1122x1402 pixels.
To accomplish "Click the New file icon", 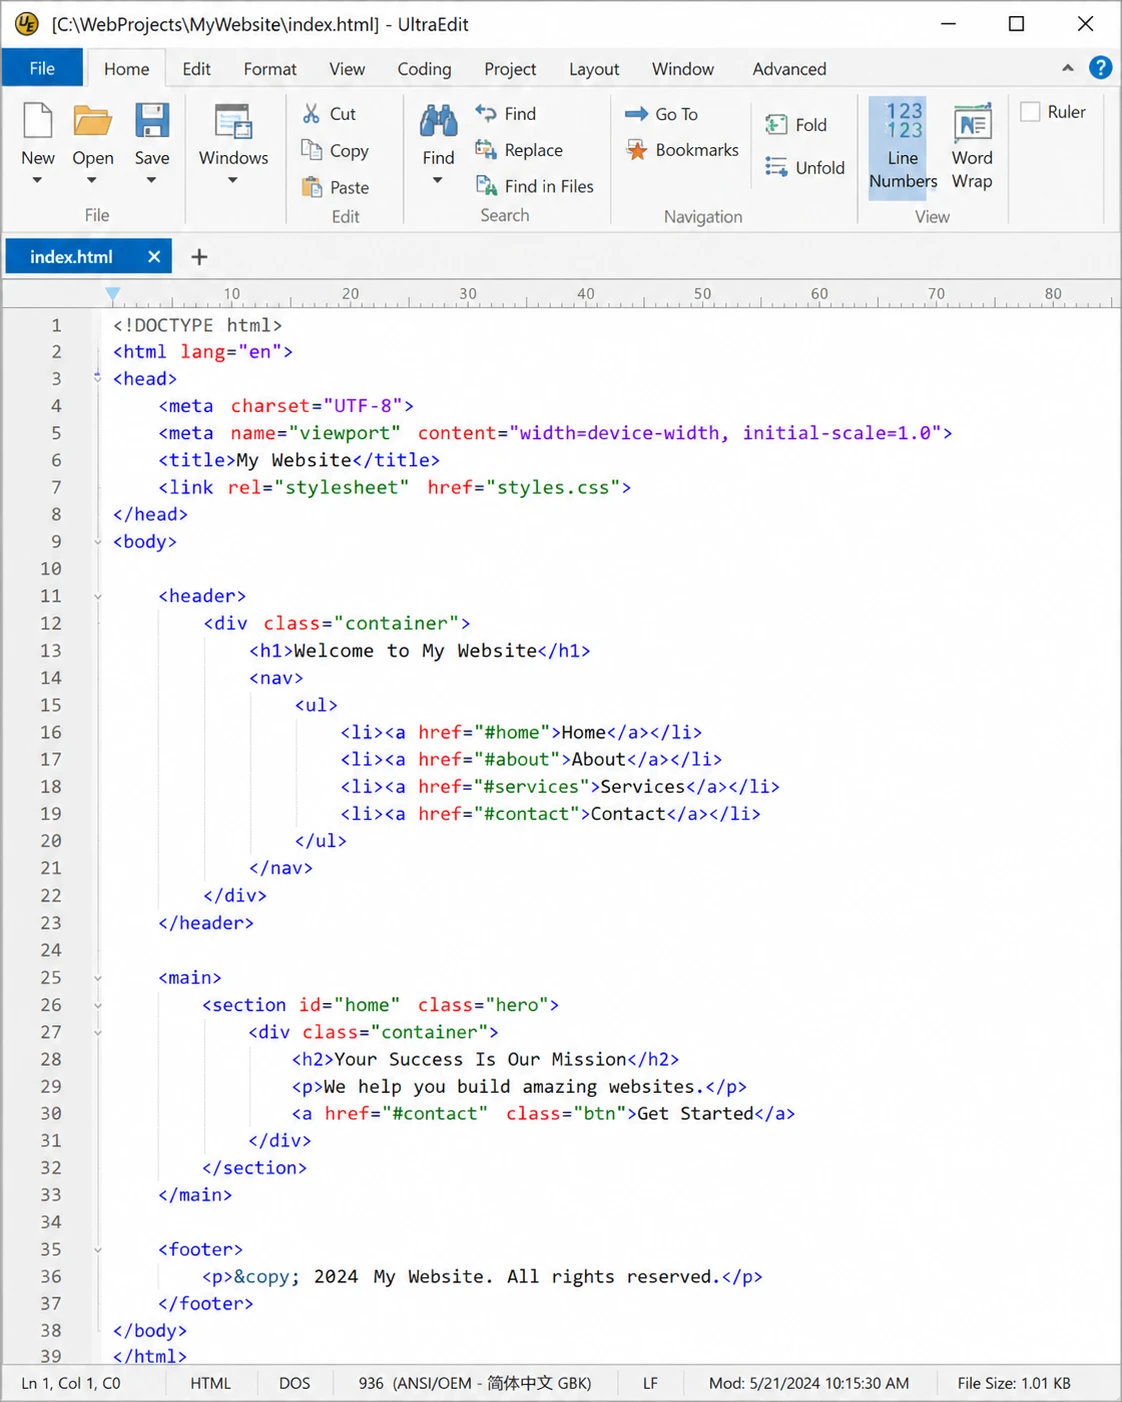I will [38, 121].
